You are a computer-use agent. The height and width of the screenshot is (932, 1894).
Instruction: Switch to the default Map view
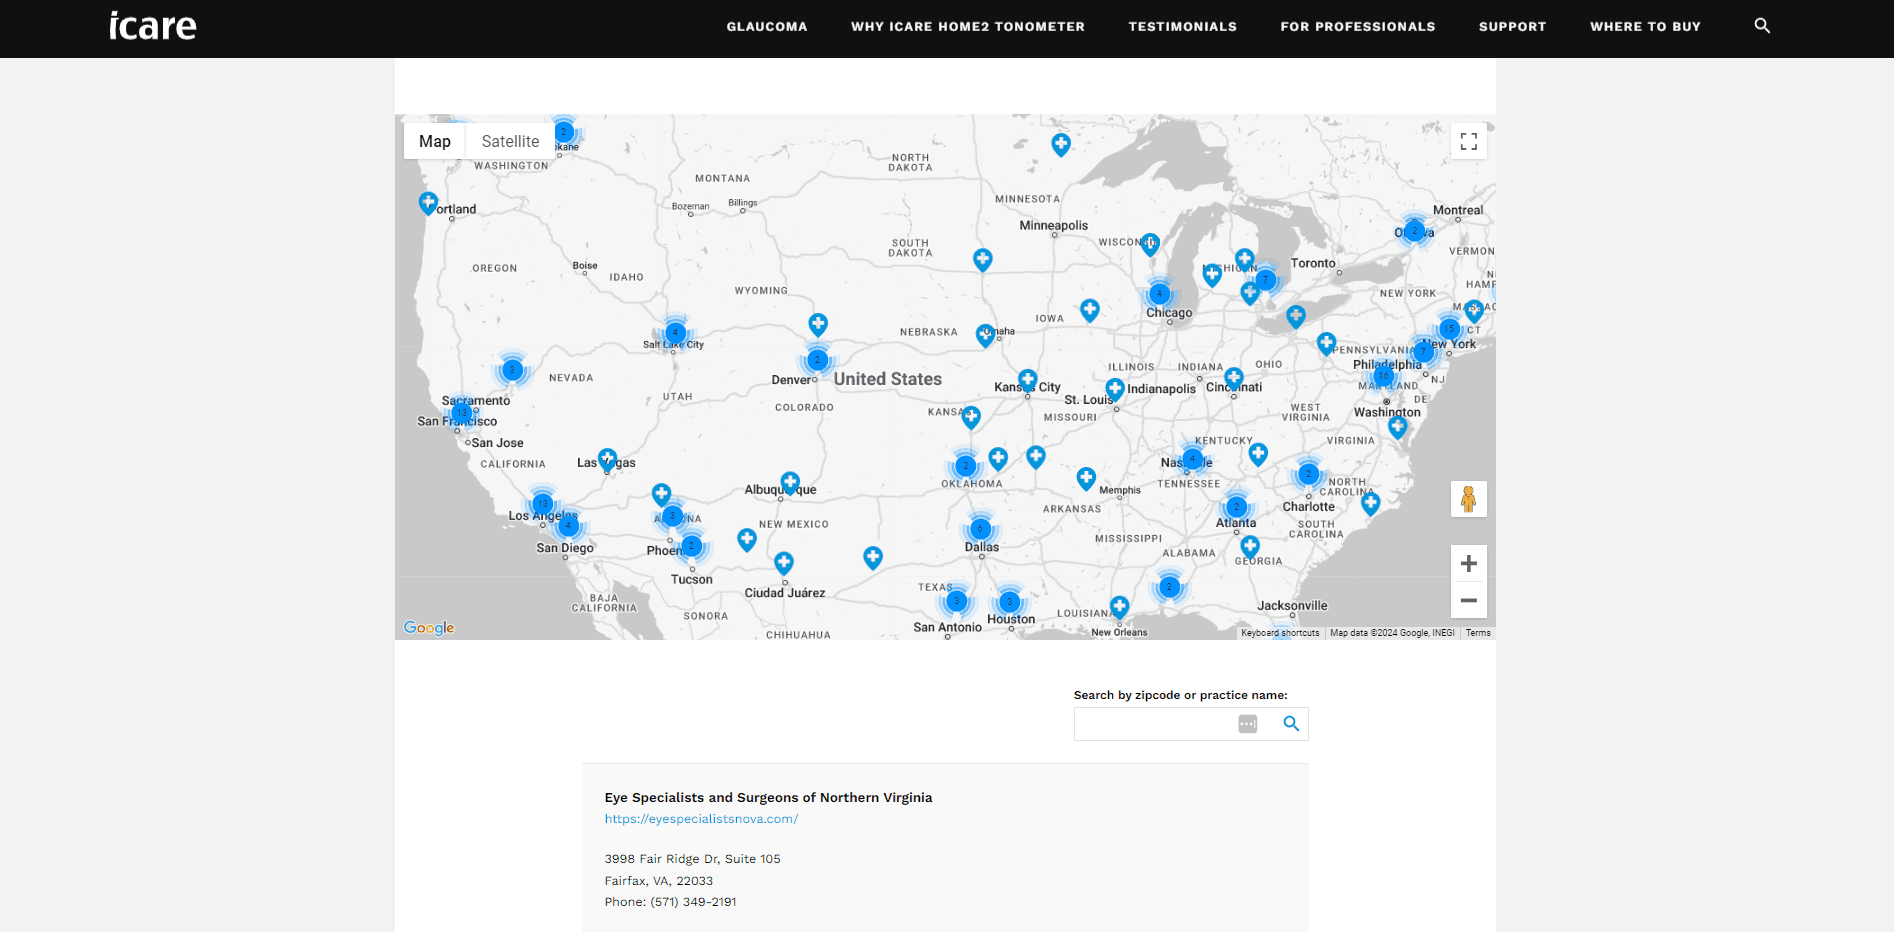point(434,142)
